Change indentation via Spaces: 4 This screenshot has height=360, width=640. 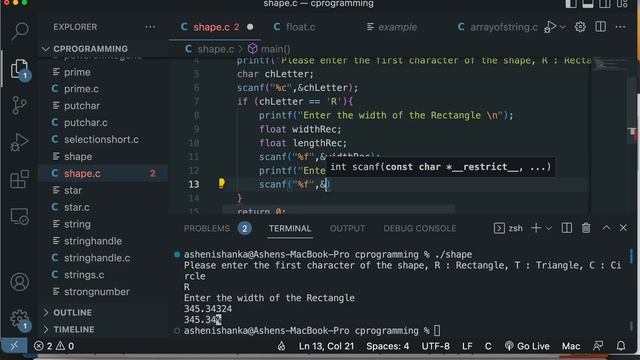(387, 346)
